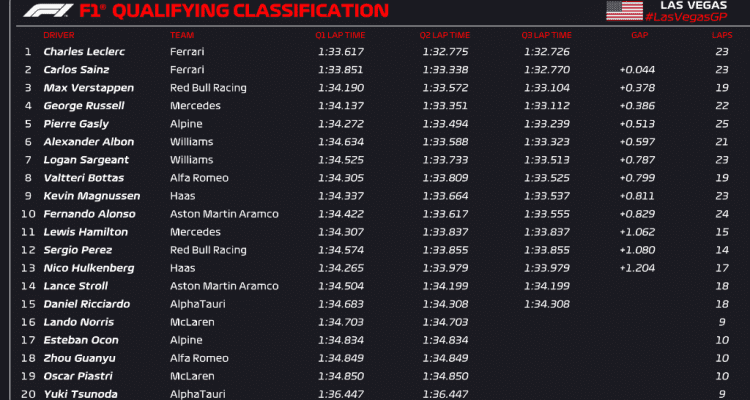Select driver Charles Leclerc
The height and width of the screenshot is (400, 750).
click(x=84, y=52)
